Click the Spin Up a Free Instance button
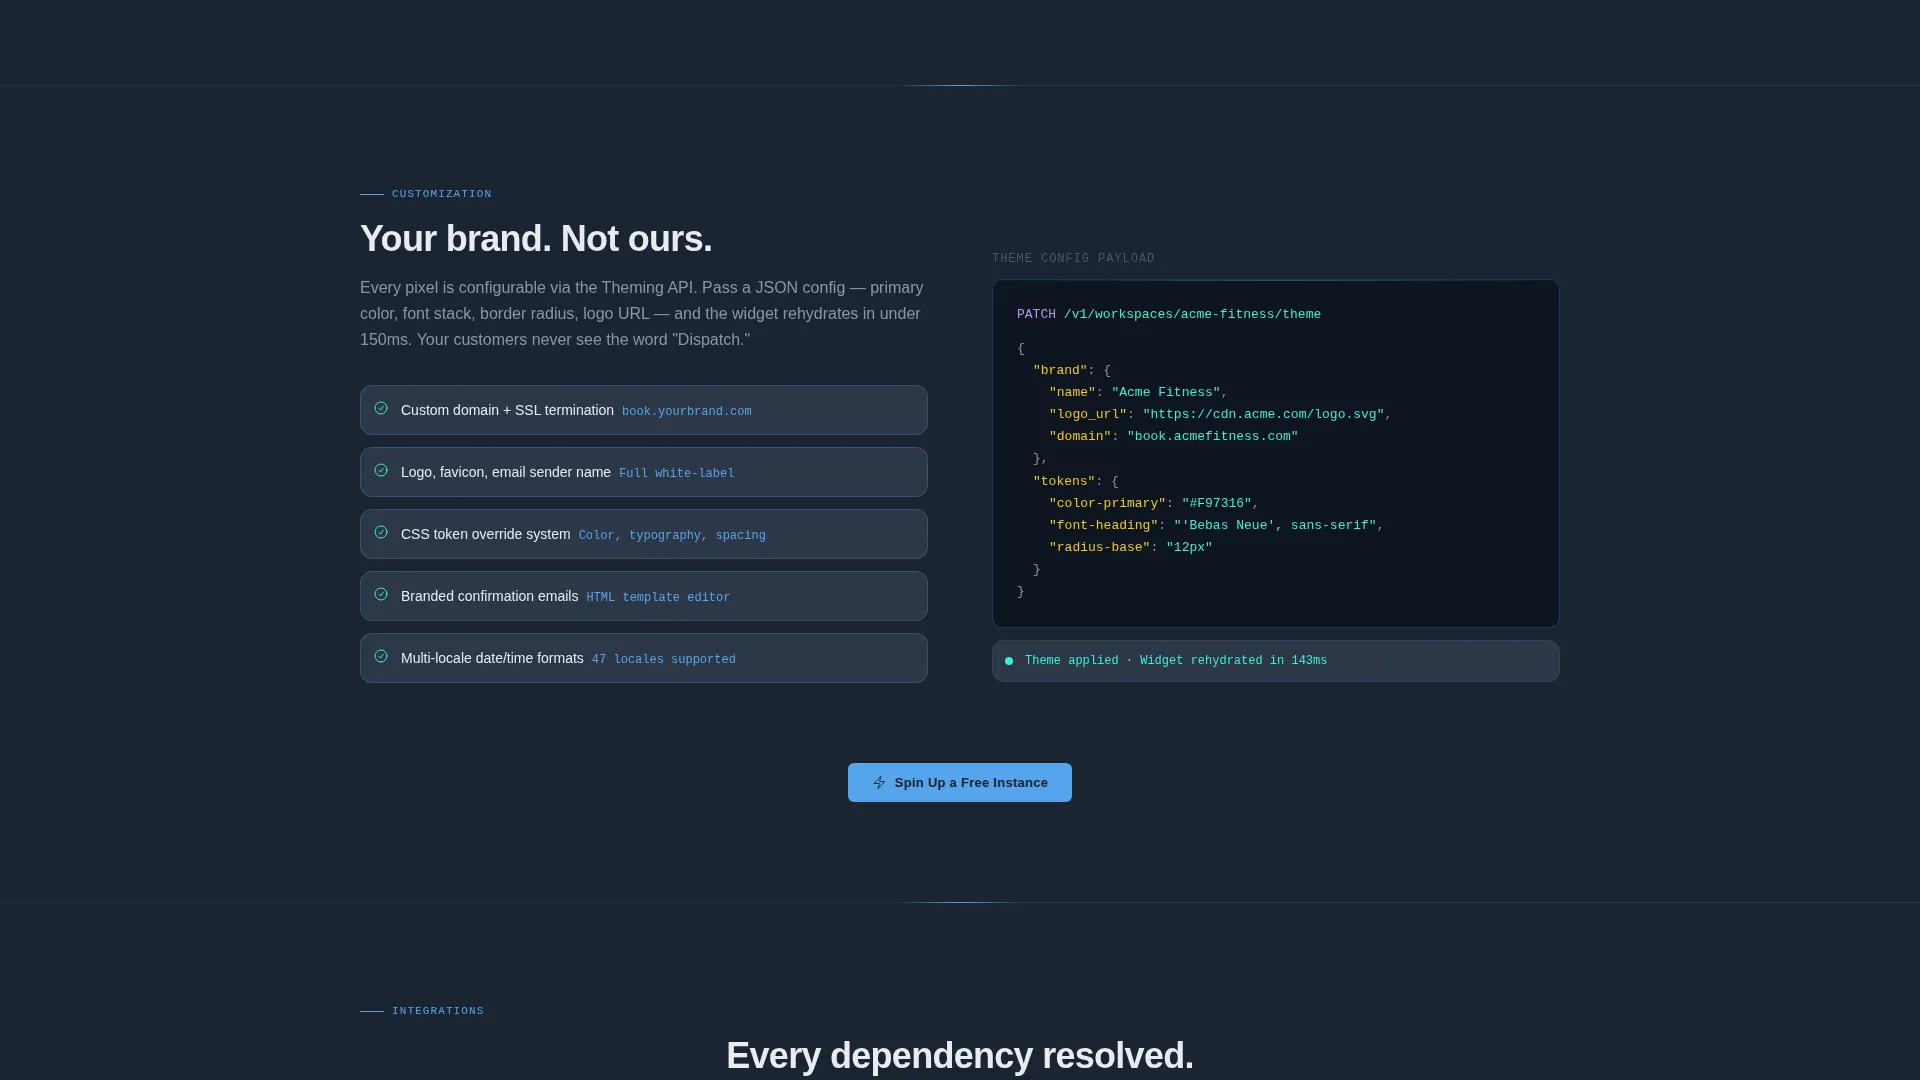Screen dimensions: 1920x1080 [960, 782]
